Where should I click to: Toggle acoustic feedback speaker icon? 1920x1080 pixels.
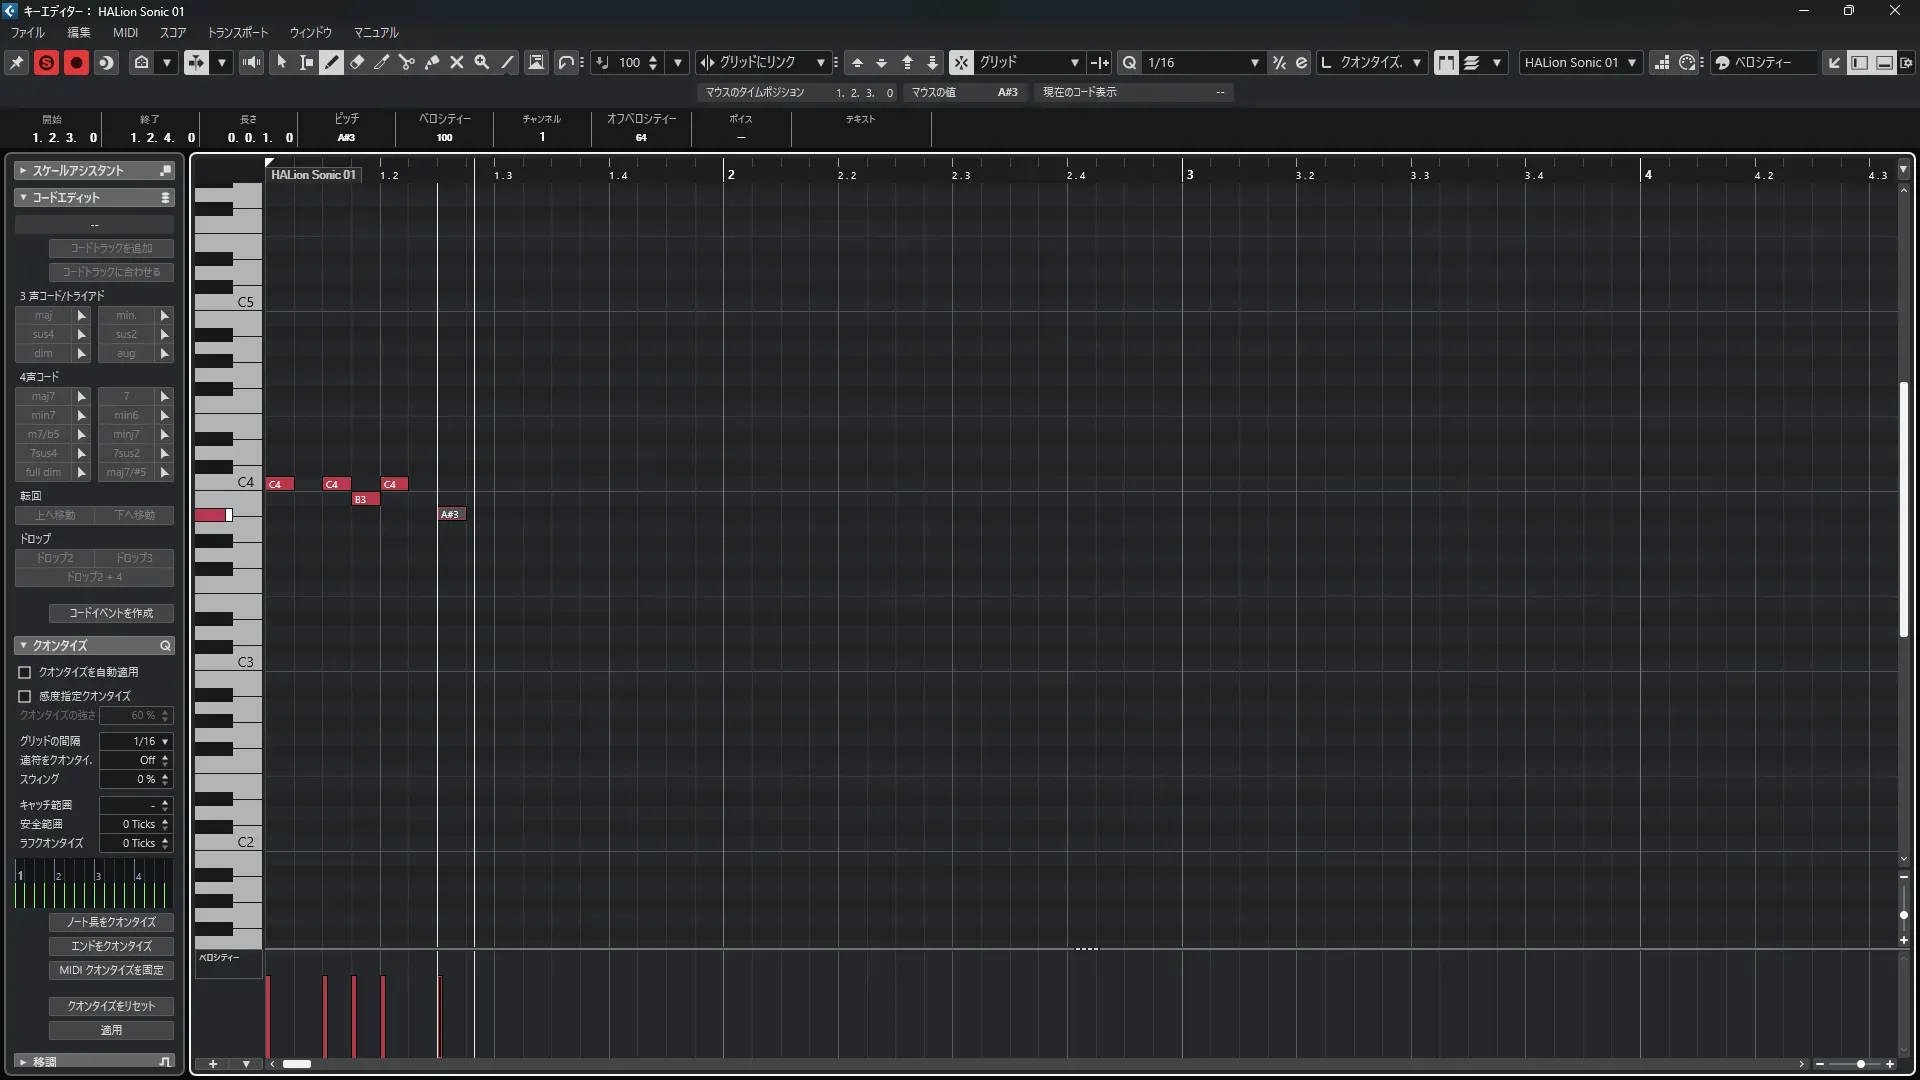click(x=251, y=62)
